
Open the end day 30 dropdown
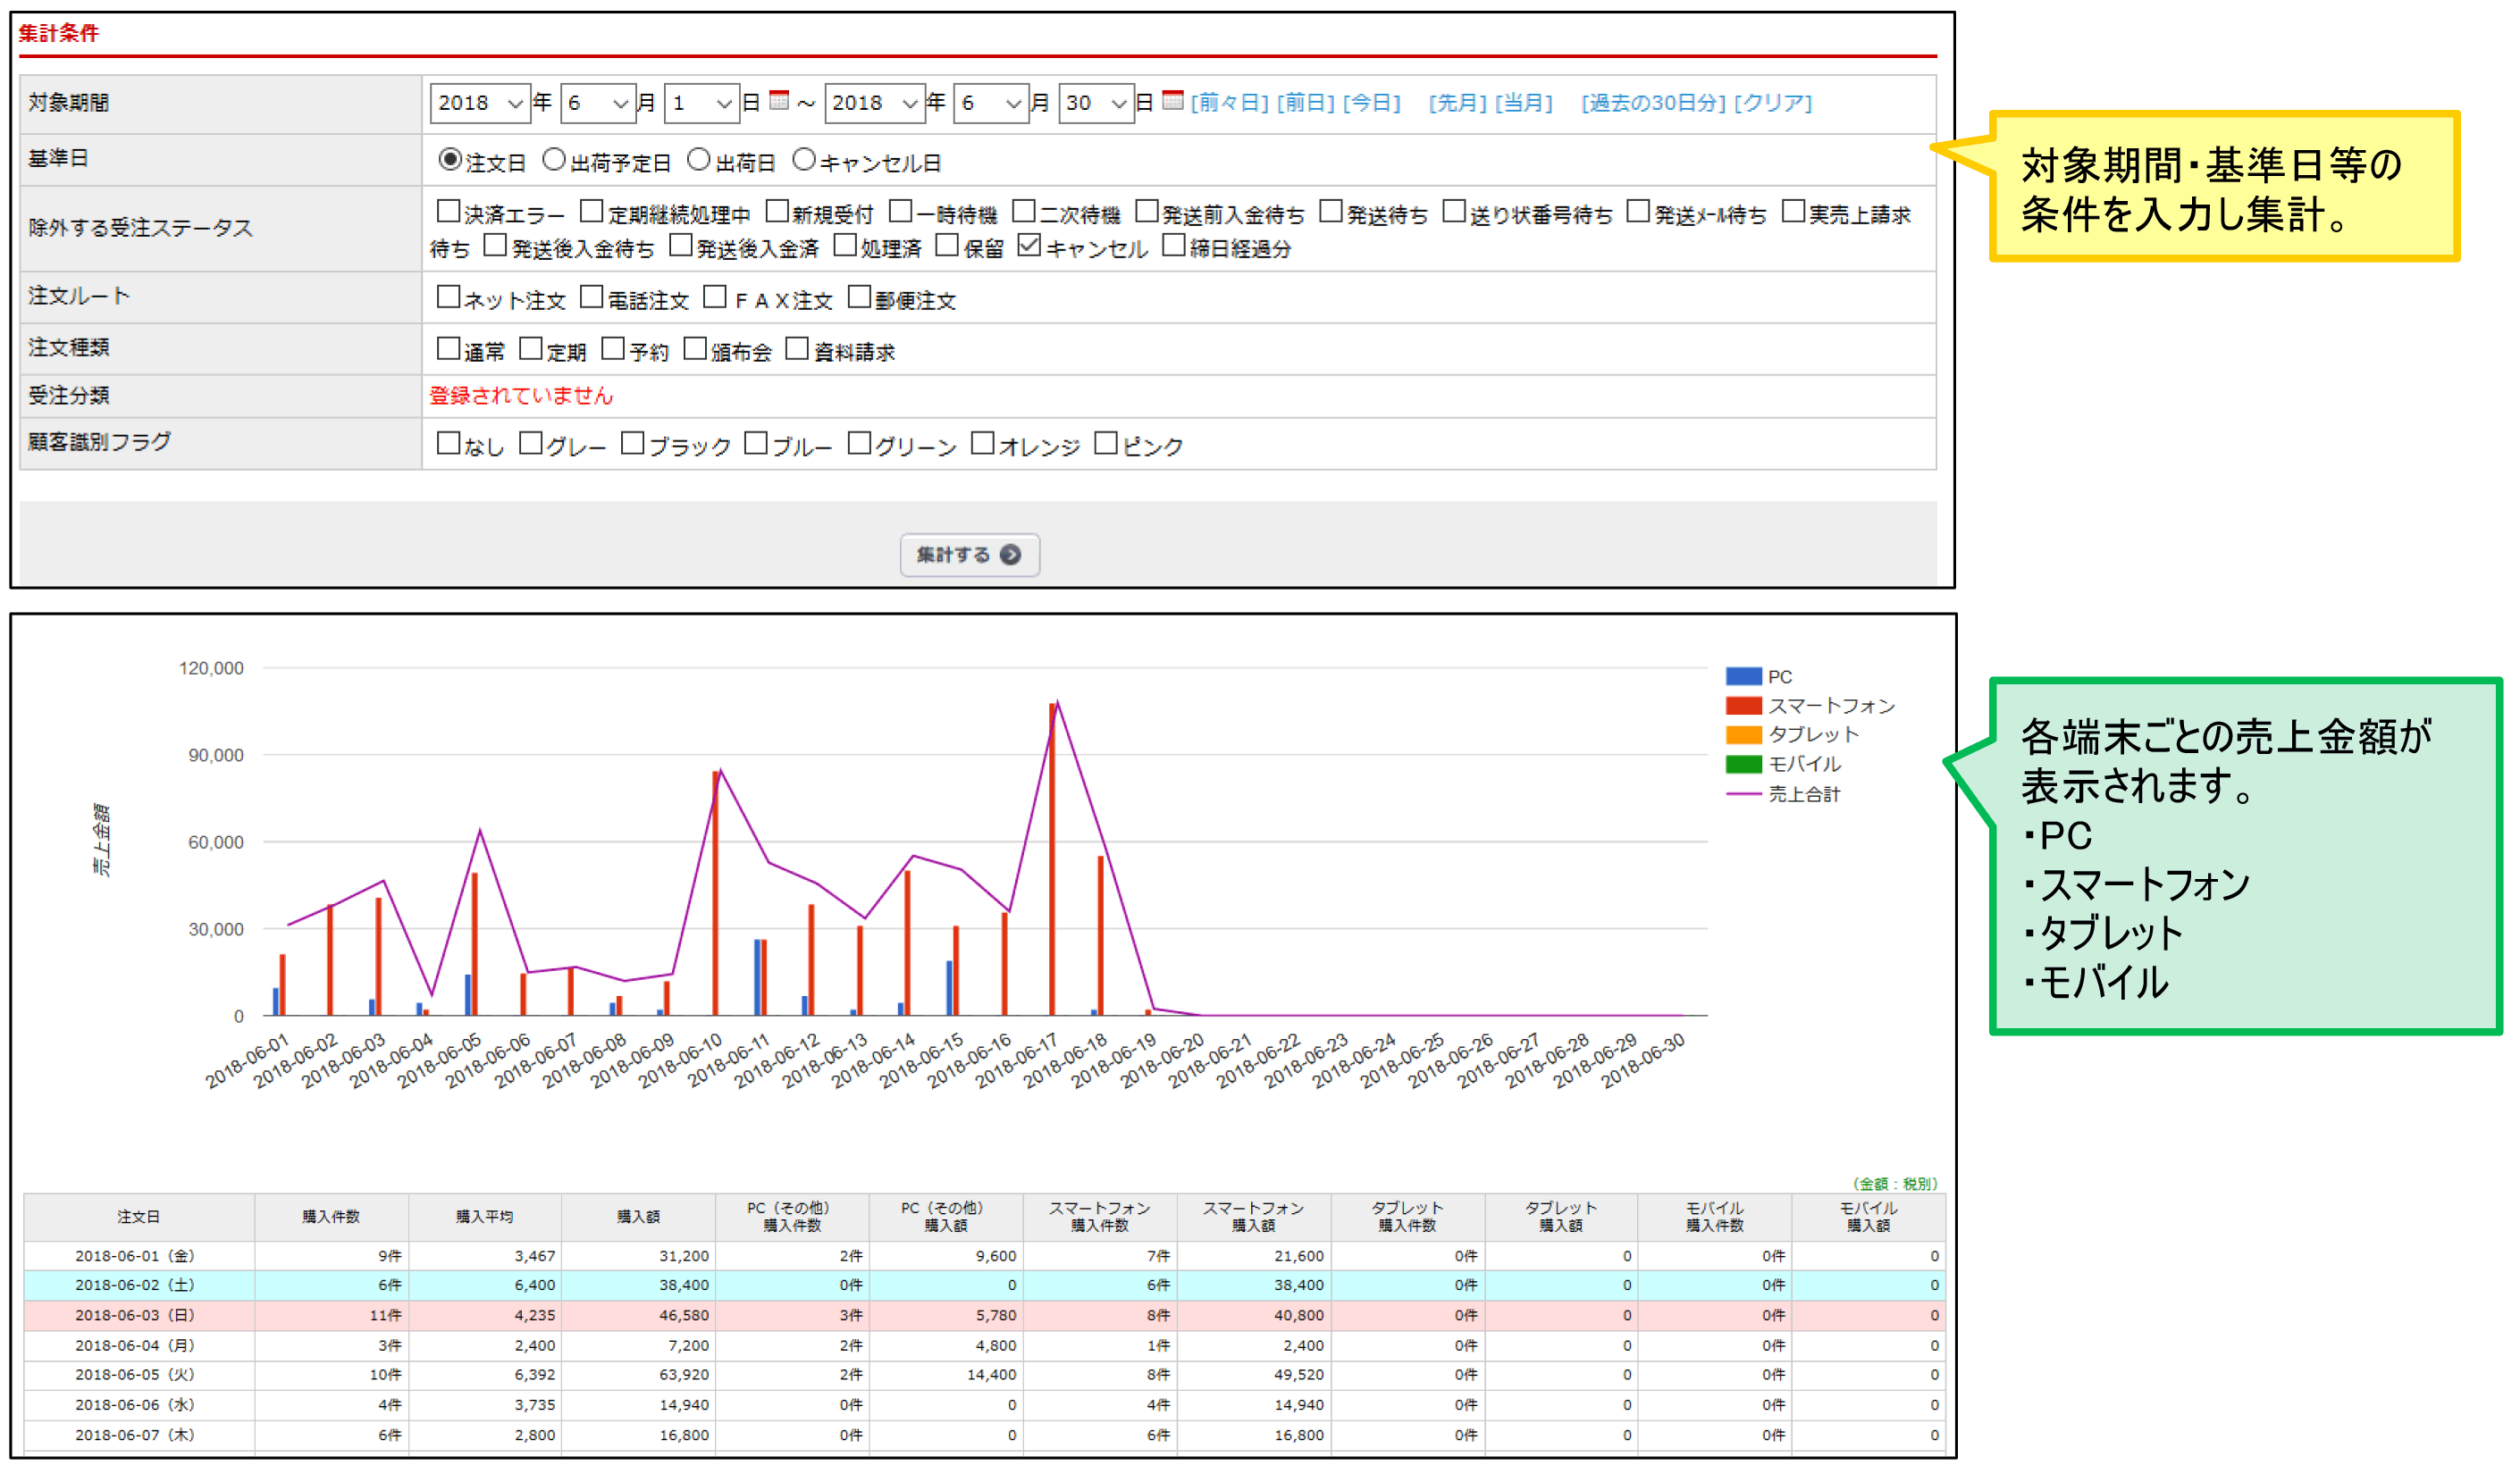(1096, 103)
